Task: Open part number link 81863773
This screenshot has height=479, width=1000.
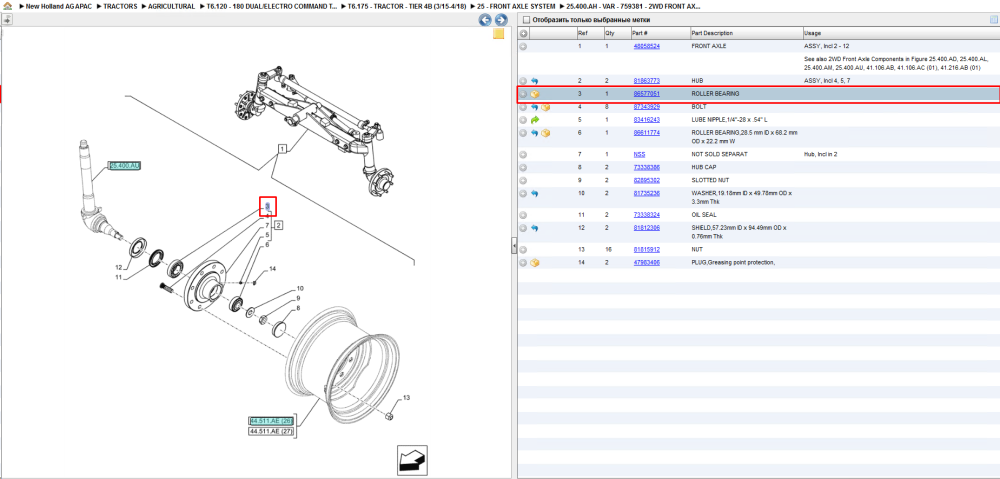Action: 646,81
